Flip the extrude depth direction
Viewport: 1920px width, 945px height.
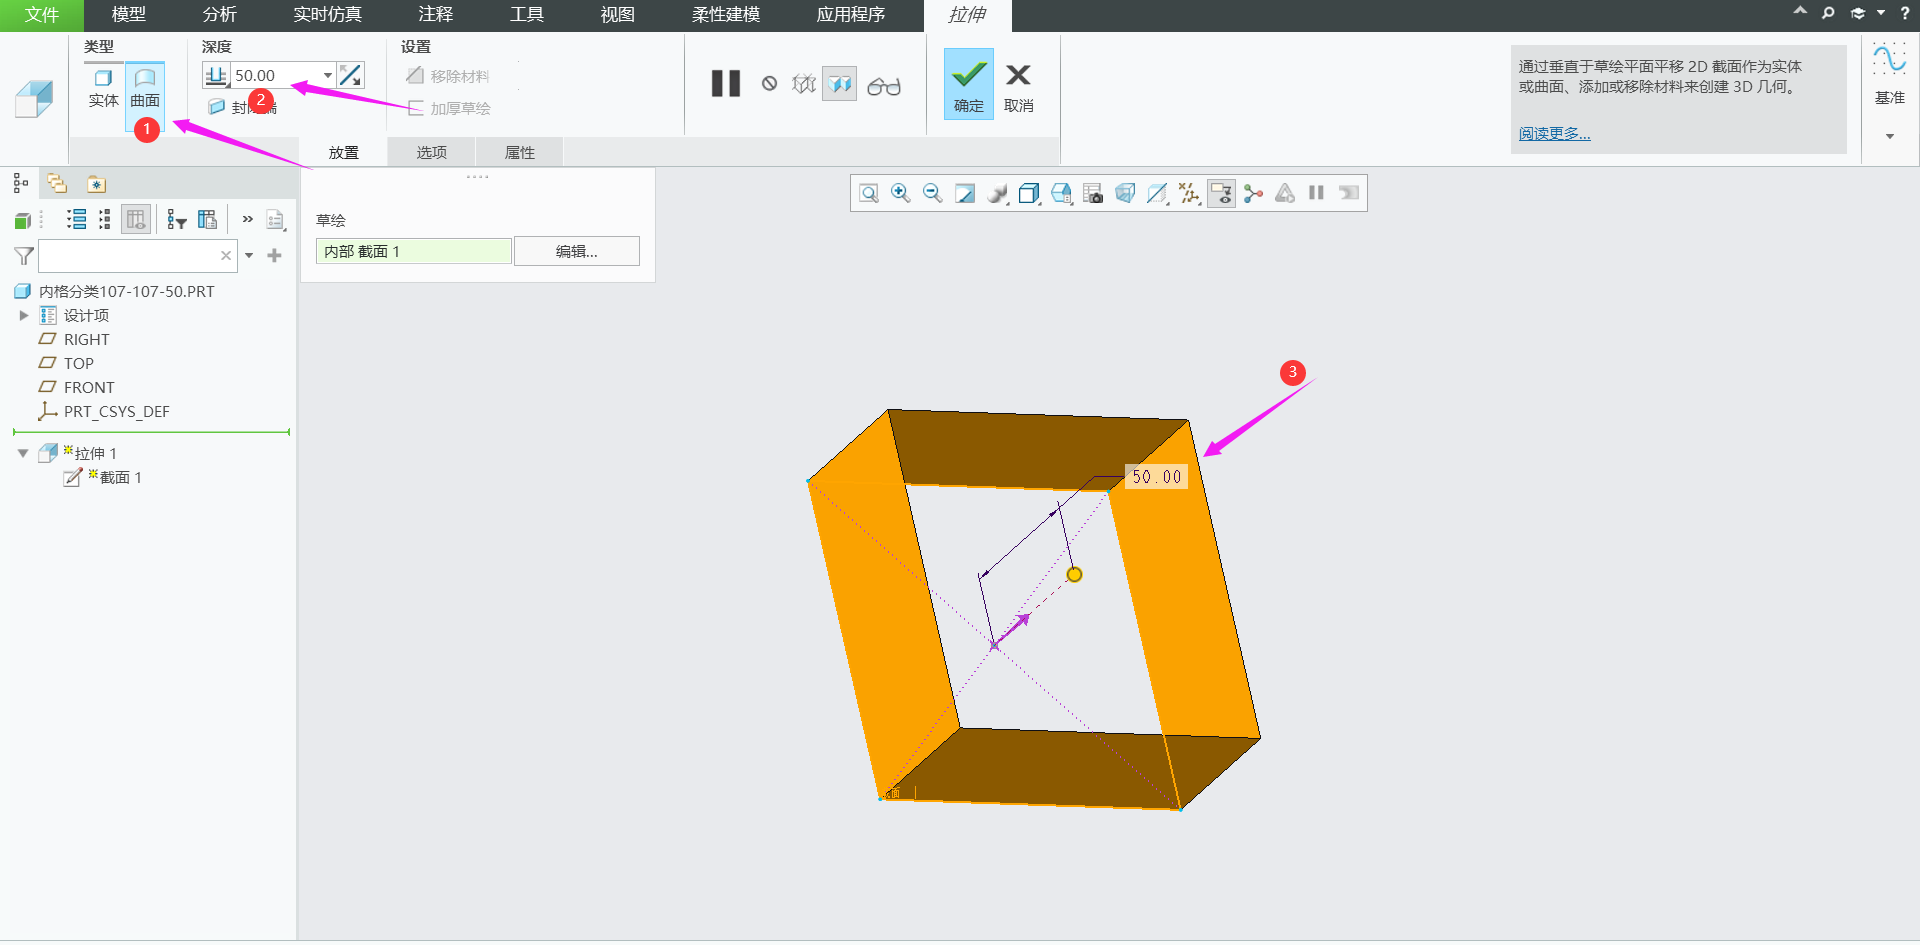[350, 75]
